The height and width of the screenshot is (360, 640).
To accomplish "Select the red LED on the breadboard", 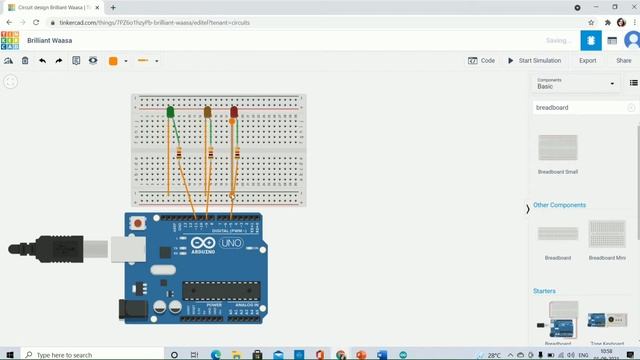I will (x=234, y=111).
